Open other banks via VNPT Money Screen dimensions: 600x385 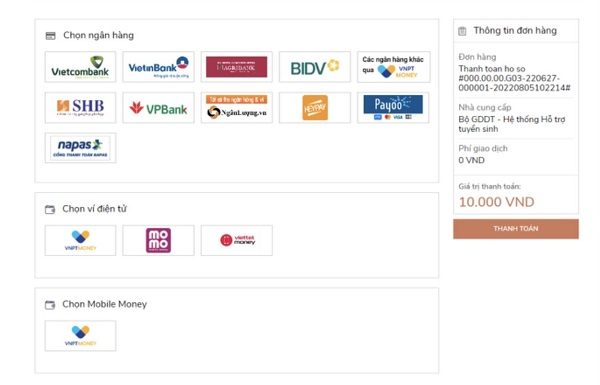tap(393, 67)
